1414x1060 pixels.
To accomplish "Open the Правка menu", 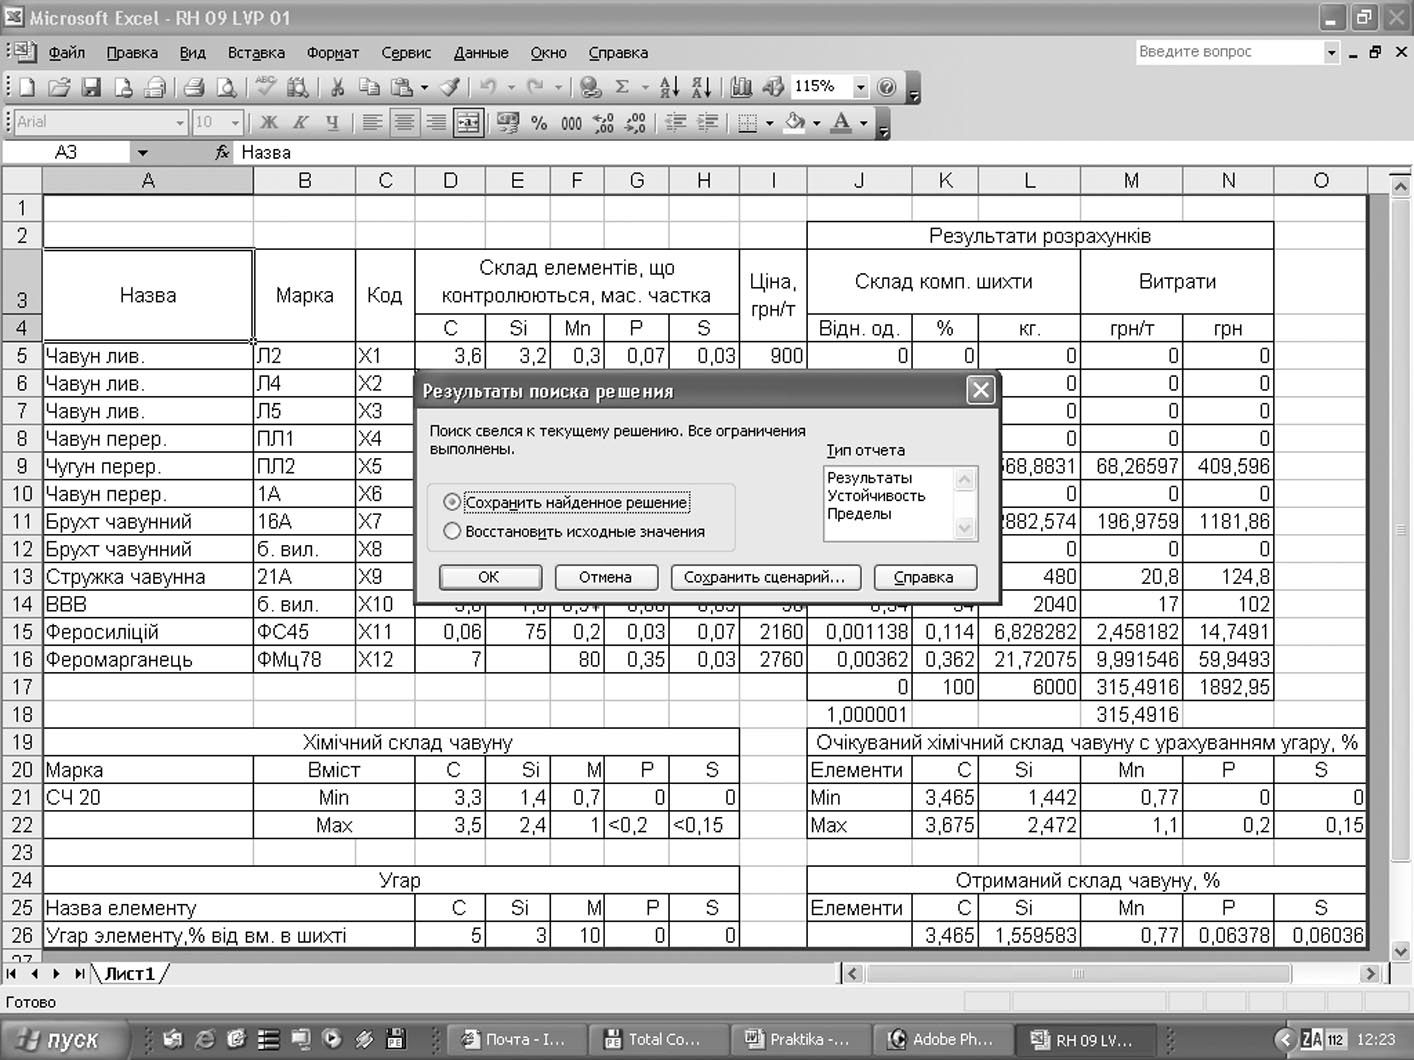I will [x=132, y=53].
